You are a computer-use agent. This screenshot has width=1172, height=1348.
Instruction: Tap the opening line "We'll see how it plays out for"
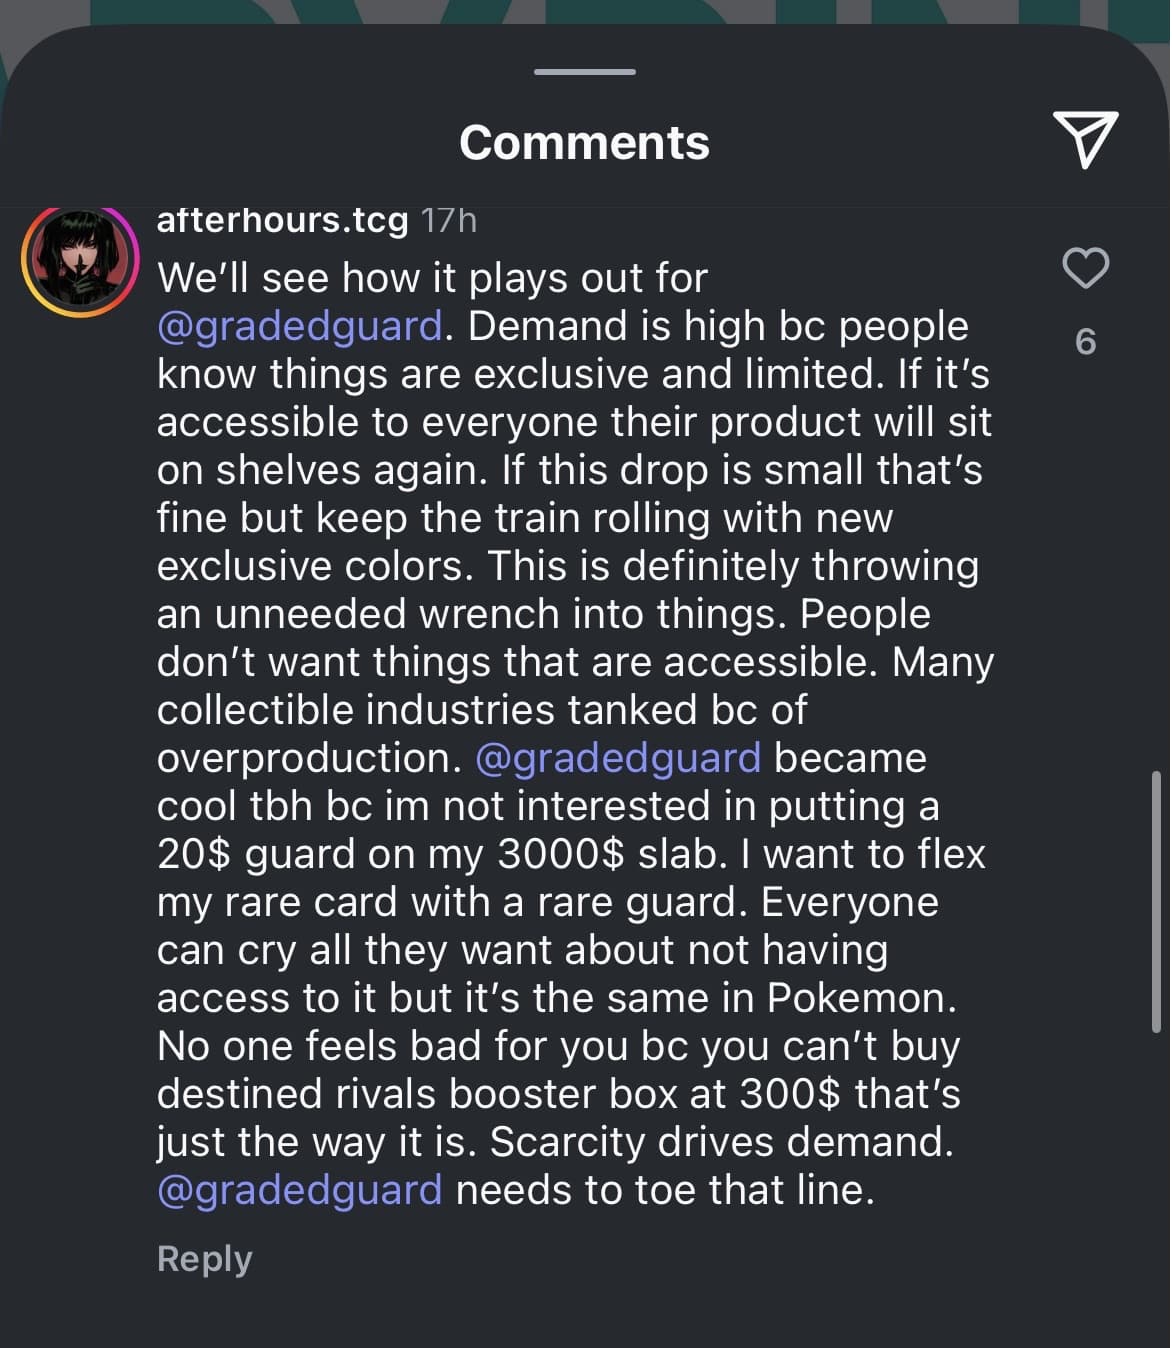point(432,278)
